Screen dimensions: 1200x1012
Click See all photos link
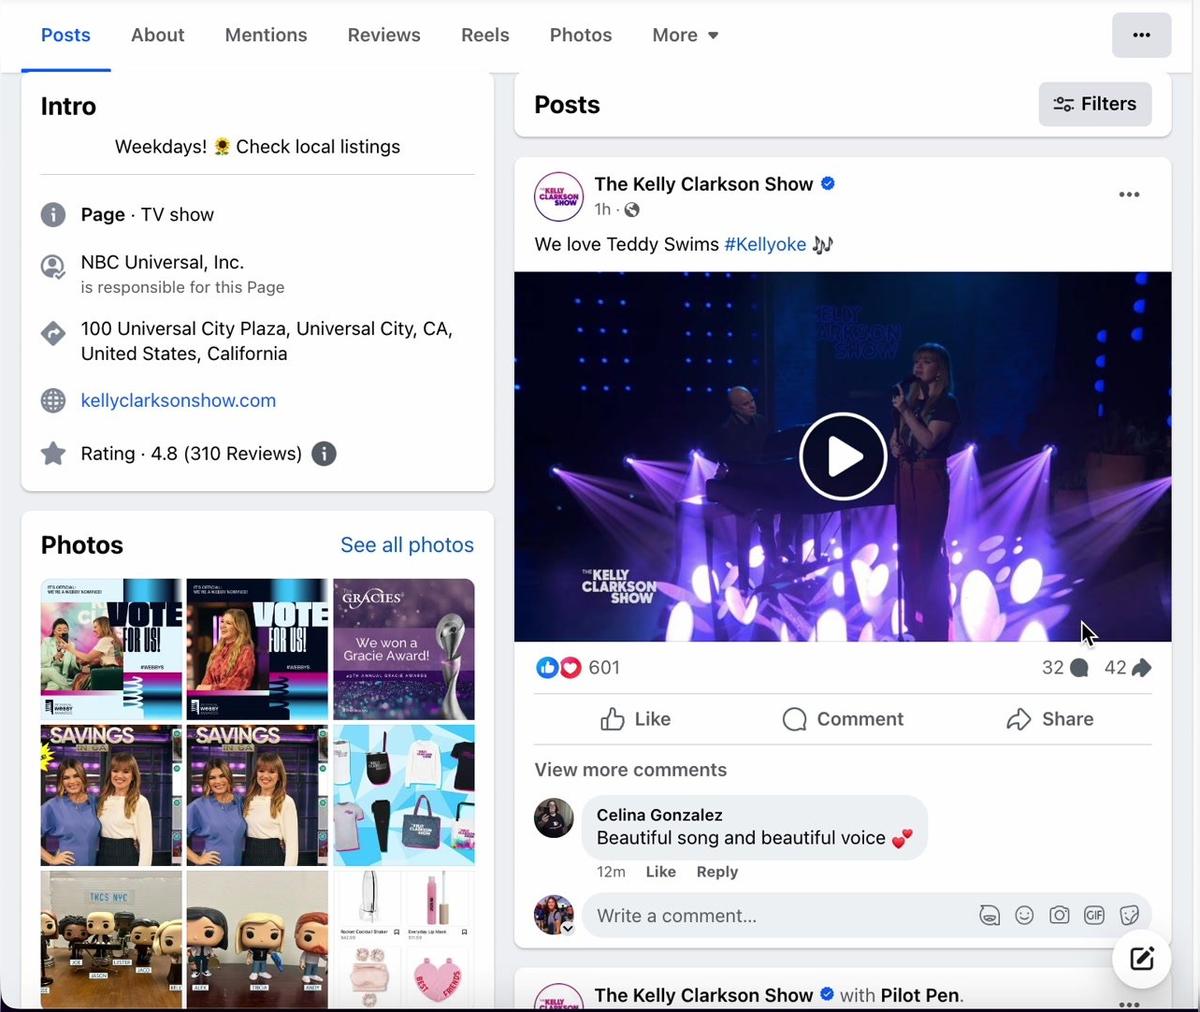407,545
